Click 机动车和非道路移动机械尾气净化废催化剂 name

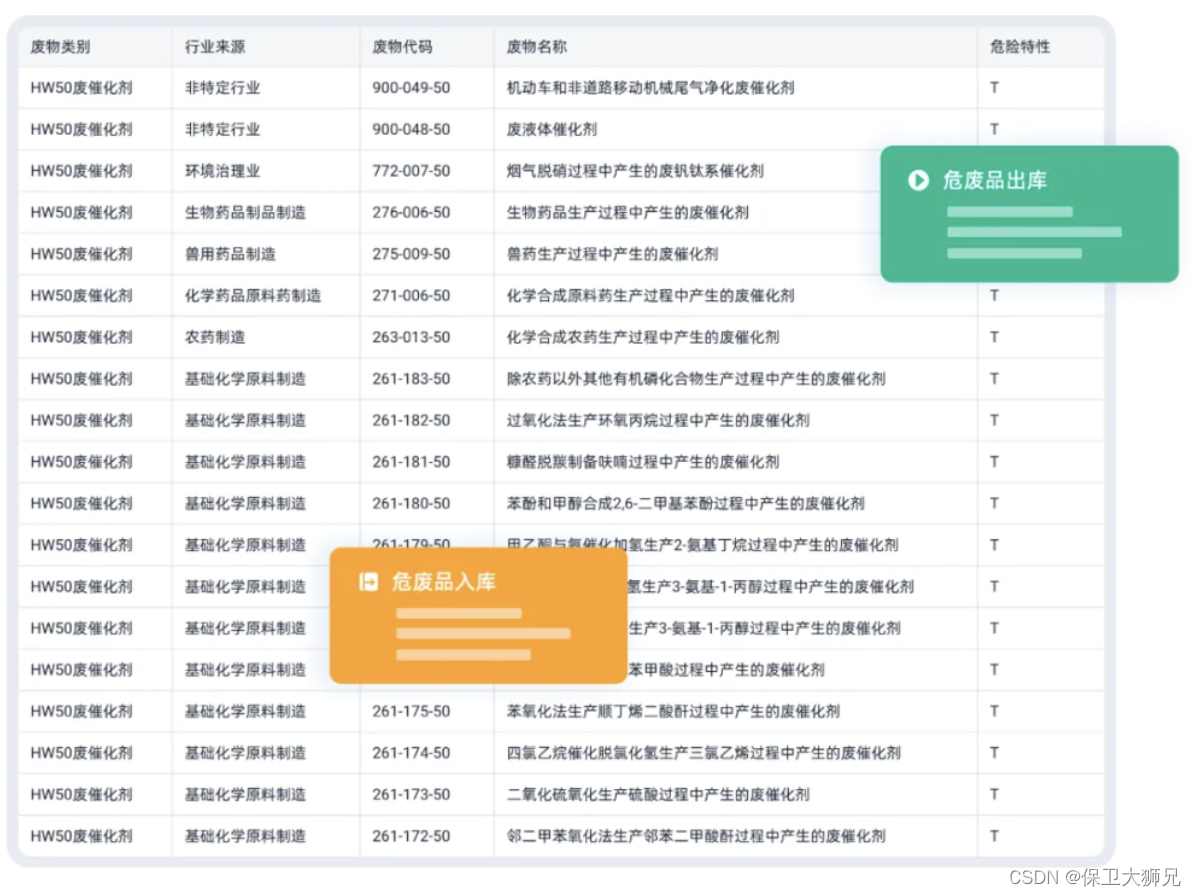coord(651,88)
